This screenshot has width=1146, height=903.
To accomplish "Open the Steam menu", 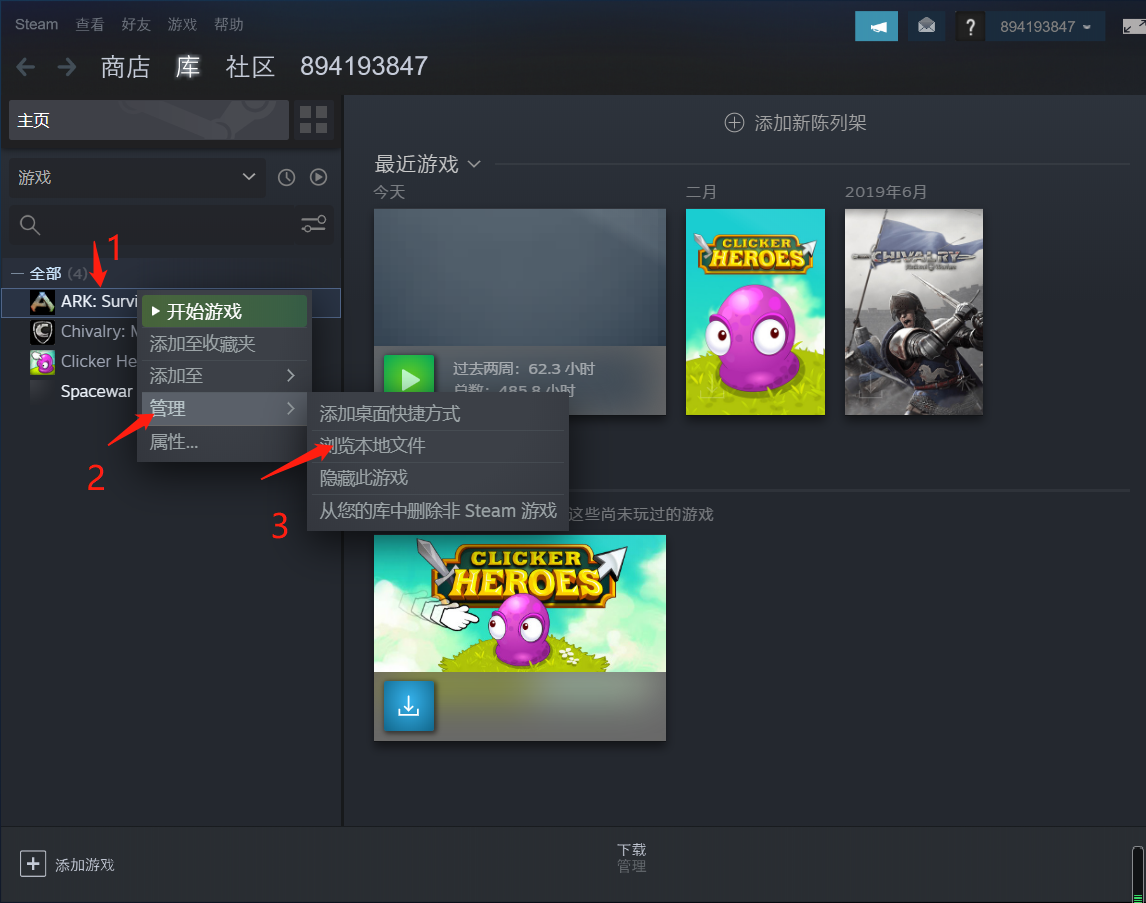I will pyautogui.click(x=37, y=24).
